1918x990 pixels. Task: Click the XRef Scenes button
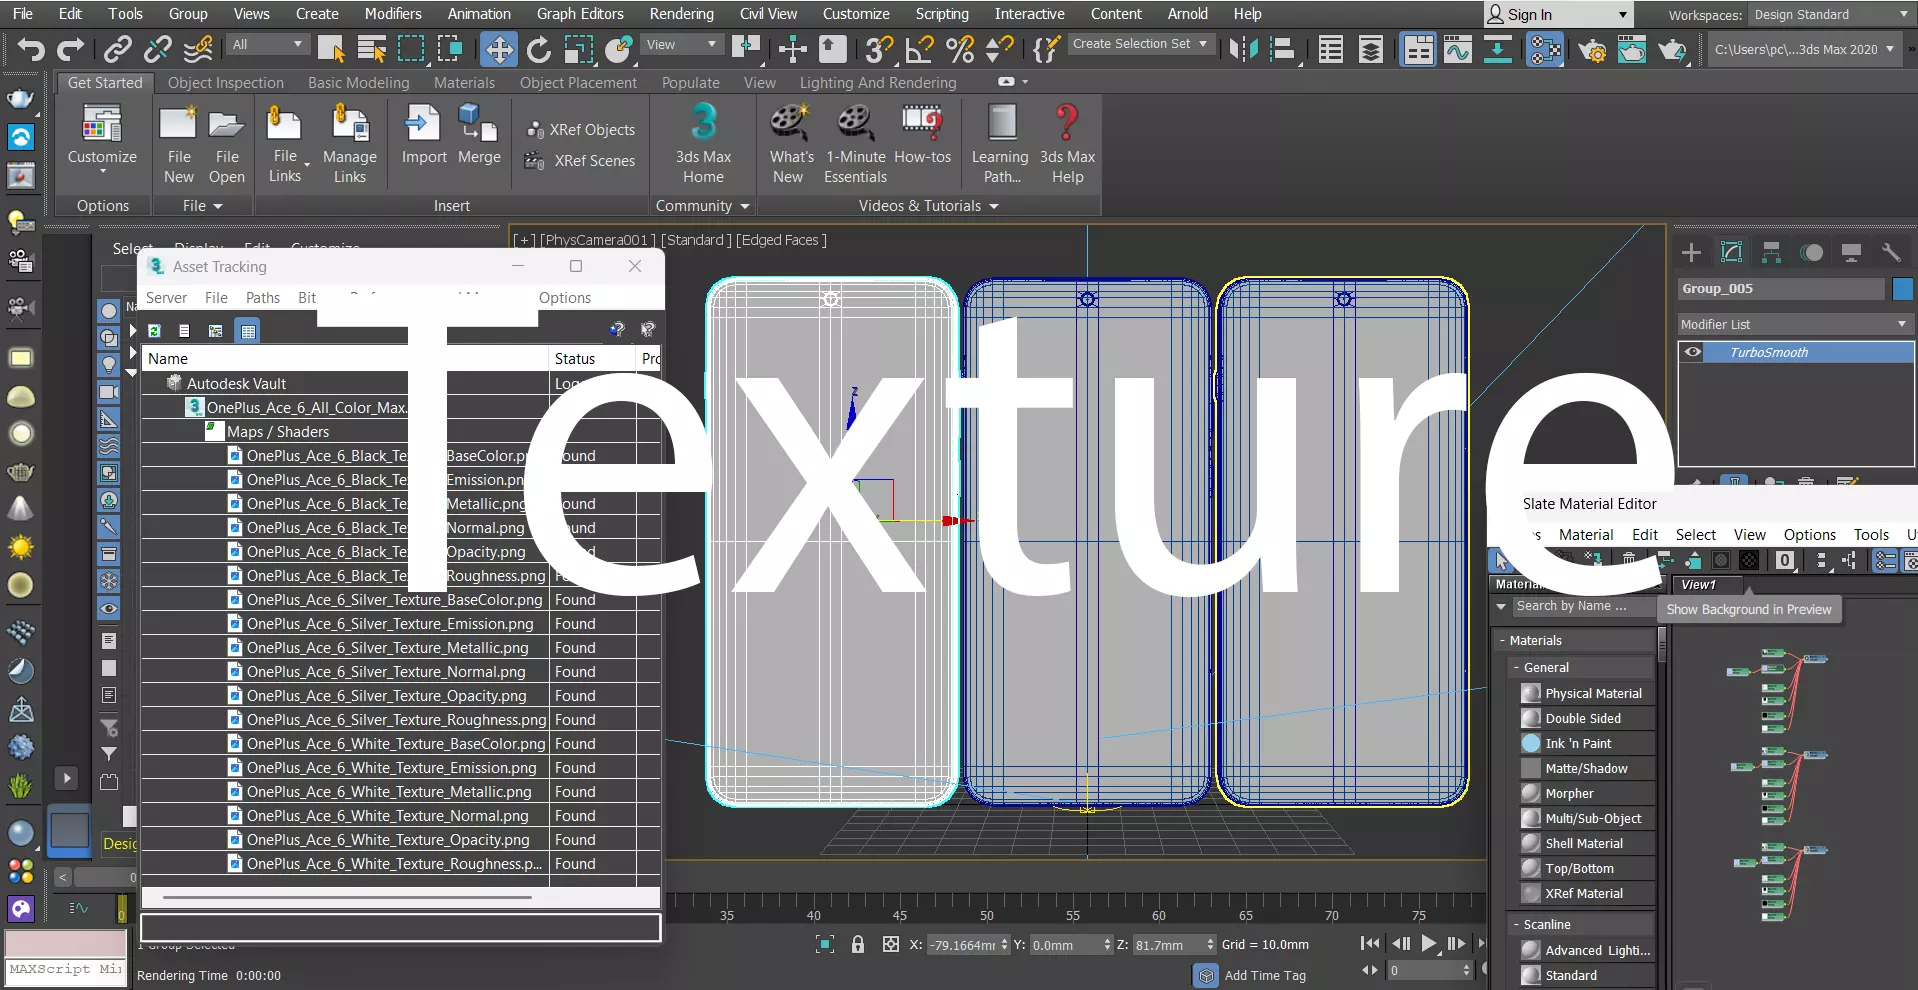(581, 161)
